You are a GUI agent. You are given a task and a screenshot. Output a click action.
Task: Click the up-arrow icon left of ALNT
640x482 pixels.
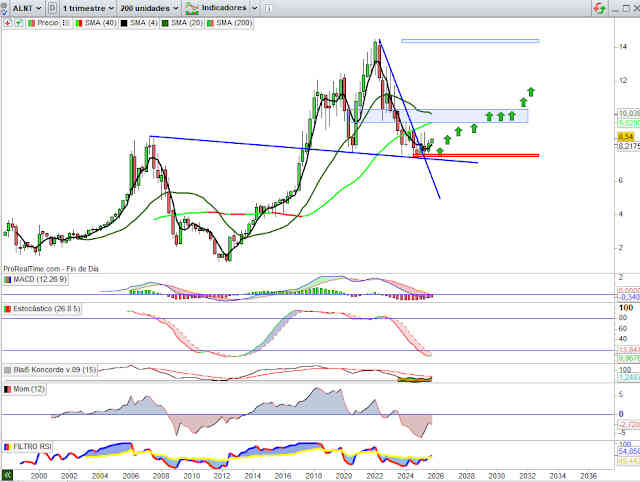6,7
